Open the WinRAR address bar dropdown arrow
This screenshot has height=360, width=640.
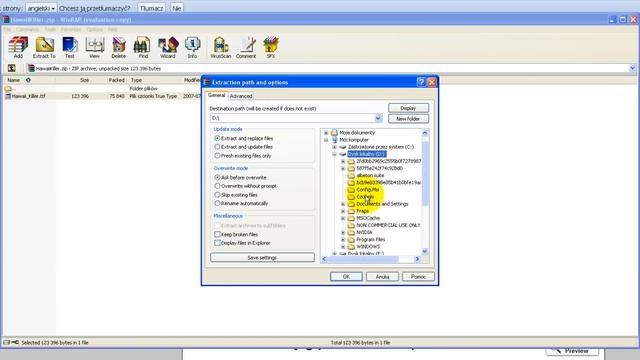click(632, 68)
